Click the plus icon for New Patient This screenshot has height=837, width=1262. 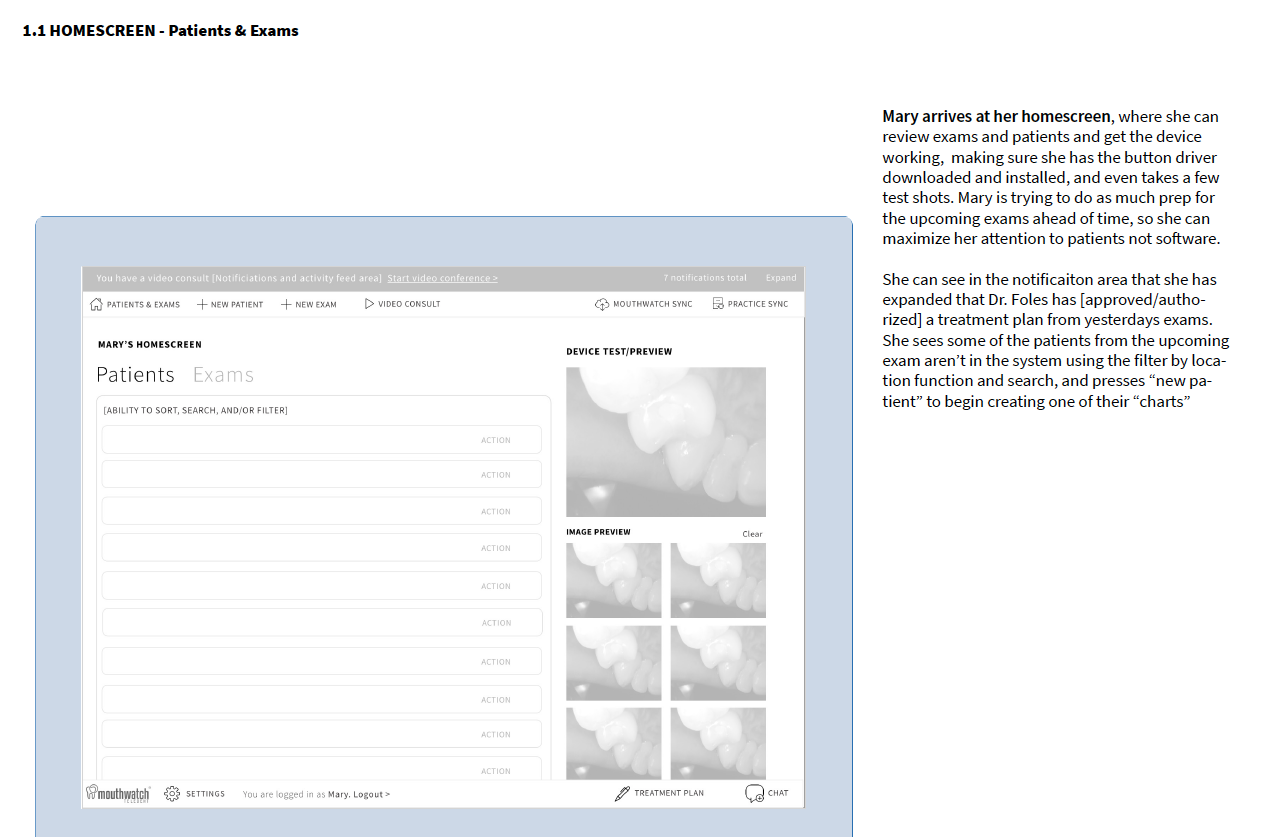(x=202, y=304)
